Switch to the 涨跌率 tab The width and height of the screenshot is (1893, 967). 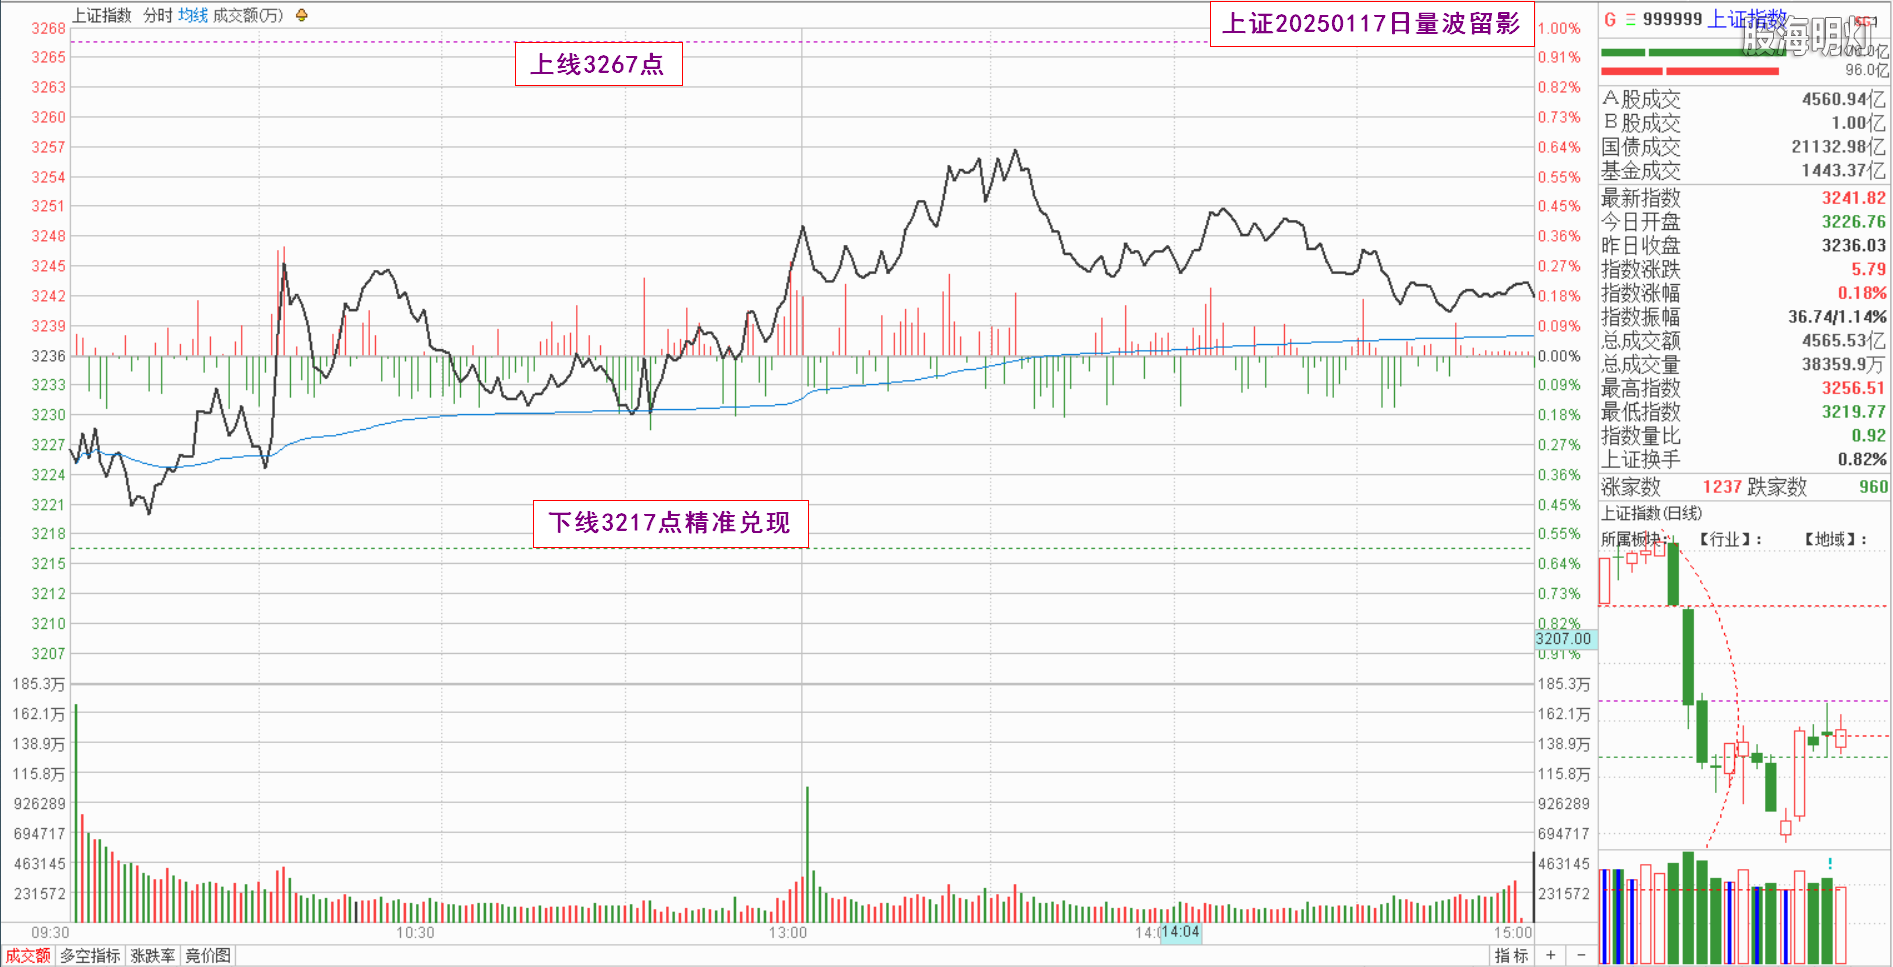pos(153,956)
